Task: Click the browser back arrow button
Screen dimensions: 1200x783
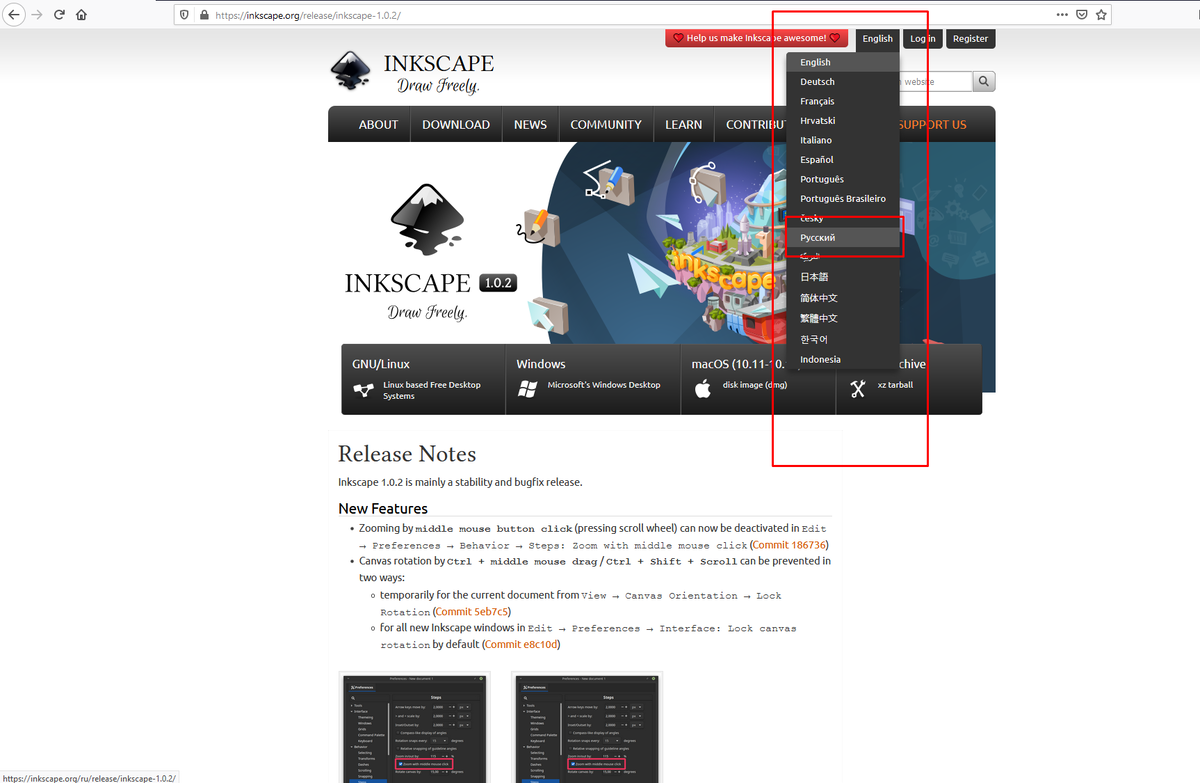Action: (x=15, y=15)
